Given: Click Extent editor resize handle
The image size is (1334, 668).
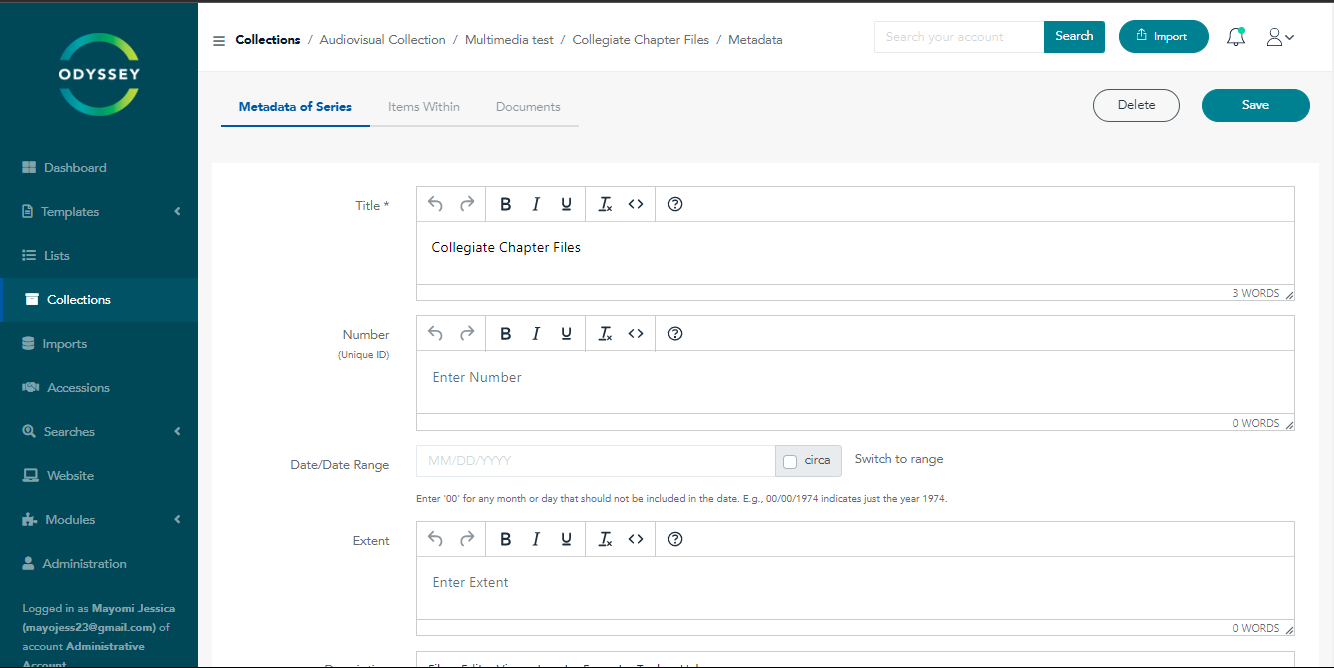Looking at the screenshot, I should 1288,629.
